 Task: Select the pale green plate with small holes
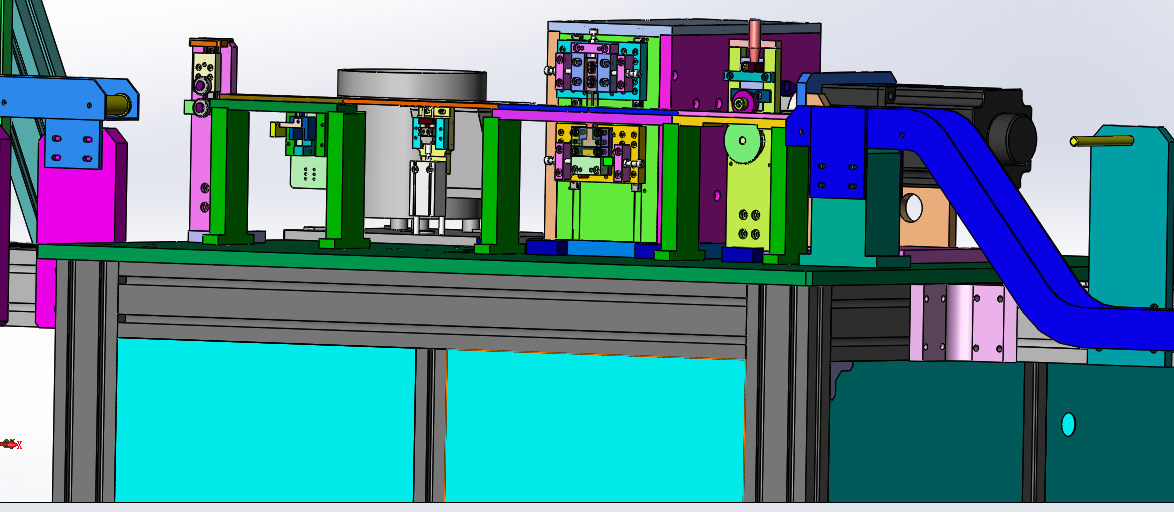tap(309, 172)
